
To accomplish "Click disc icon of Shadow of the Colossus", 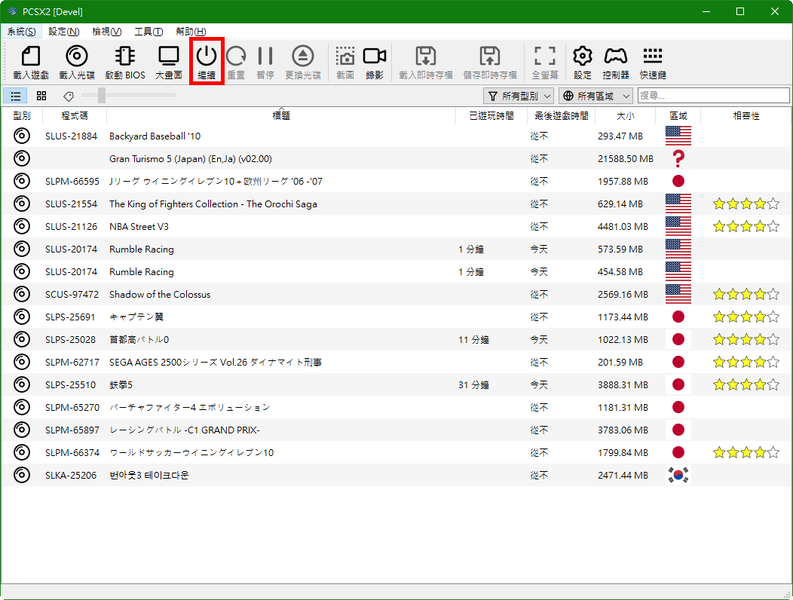I will click(22, 294).
